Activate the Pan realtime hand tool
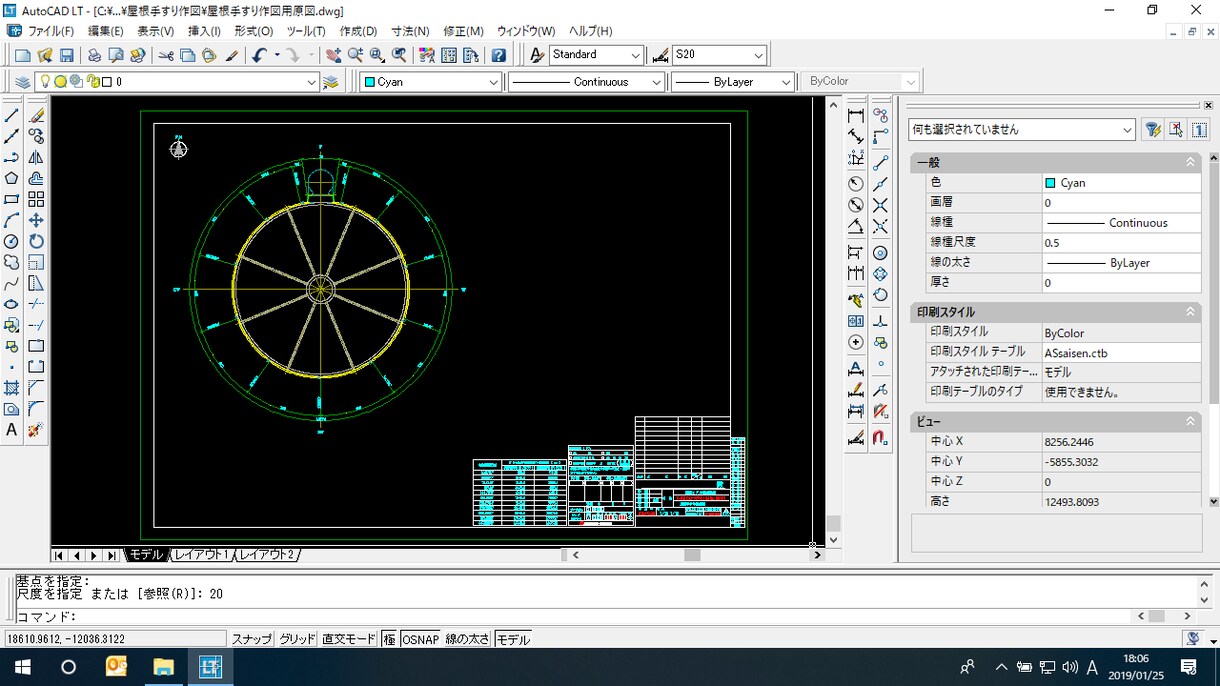This screenshot has height=686, width=1220. click(x=333, y=55)
